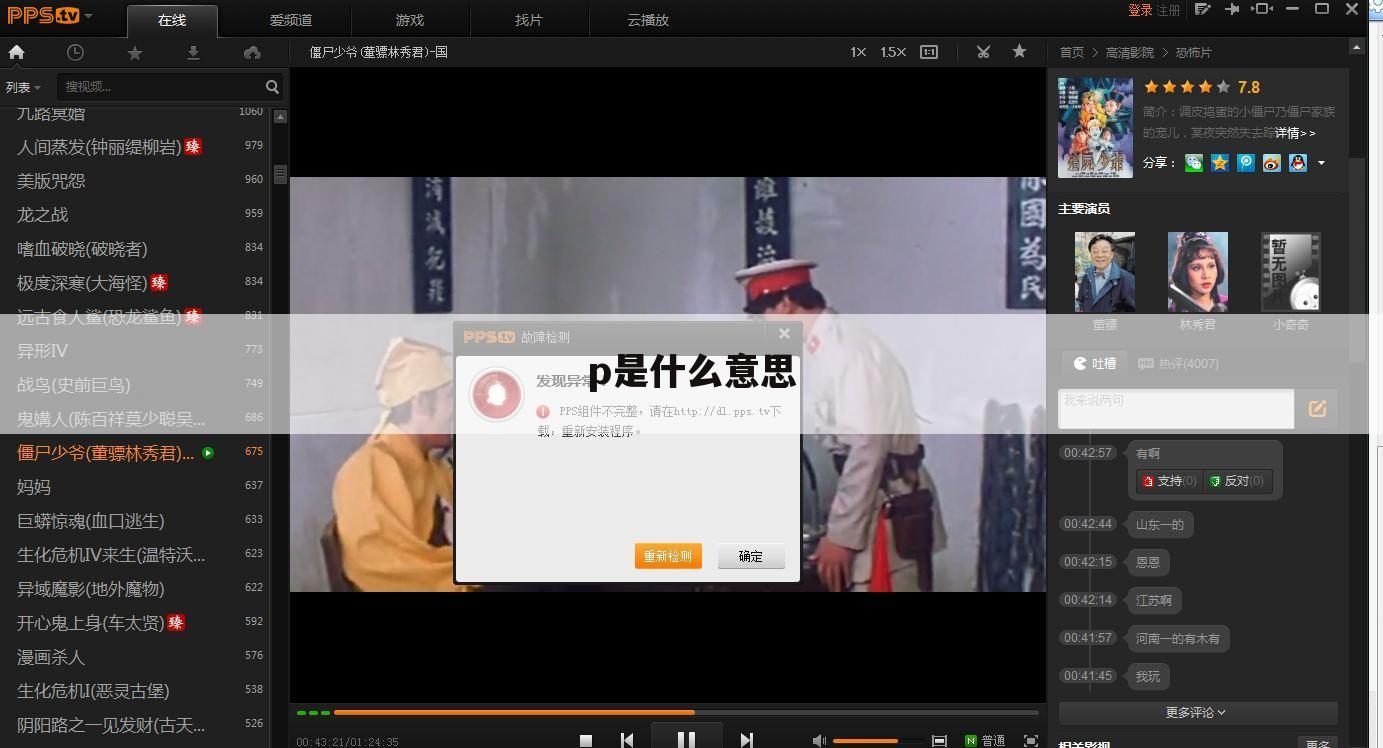Select 1.5× playback speed

[x=893, y=52]
